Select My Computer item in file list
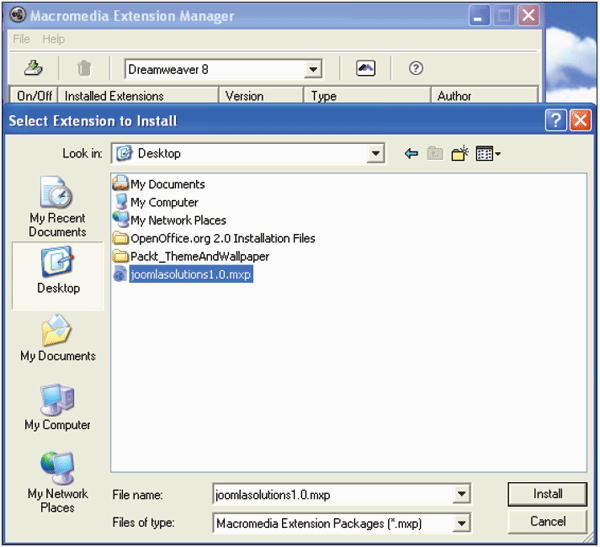The height and width of the screenshot is (547, 600). point(156,202)
